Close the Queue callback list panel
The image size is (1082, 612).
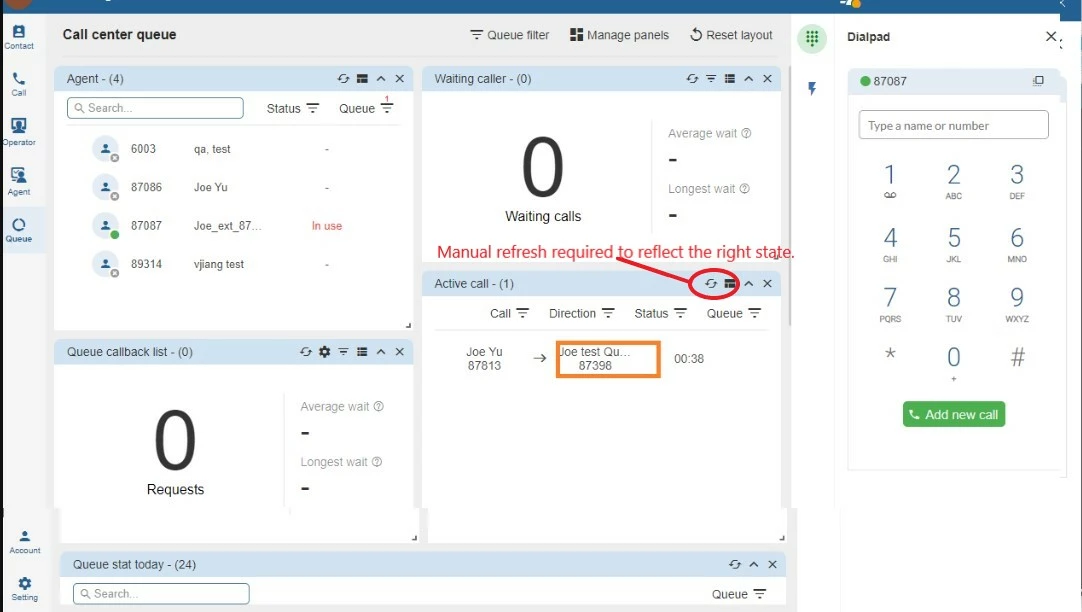click(x=400, y=352)
